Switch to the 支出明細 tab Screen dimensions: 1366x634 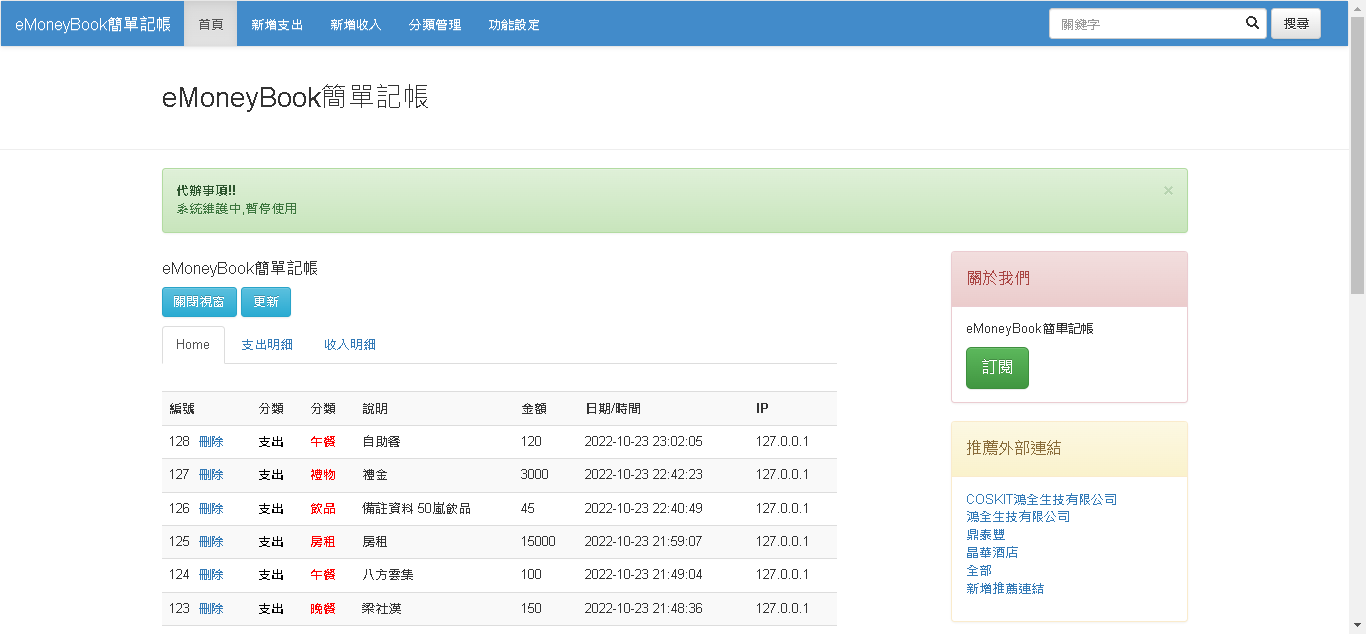tap(267, 345)
